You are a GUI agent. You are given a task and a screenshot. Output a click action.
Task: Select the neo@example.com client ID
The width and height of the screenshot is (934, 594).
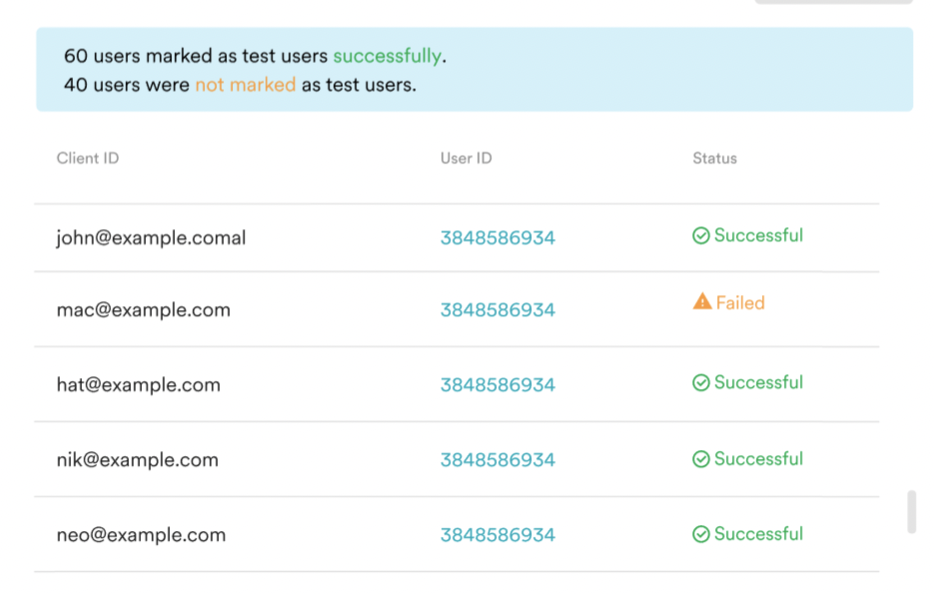(141, 535)
